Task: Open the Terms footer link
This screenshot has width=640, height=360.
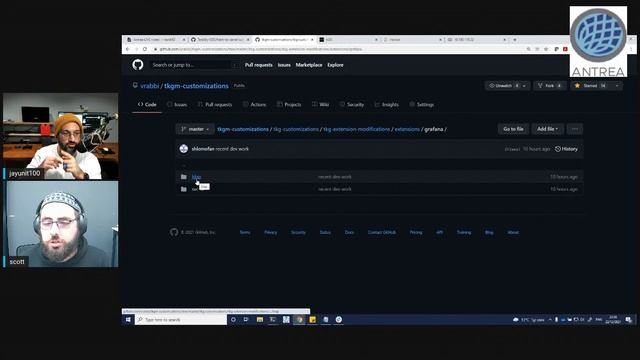Action: [x=245, y=232]
